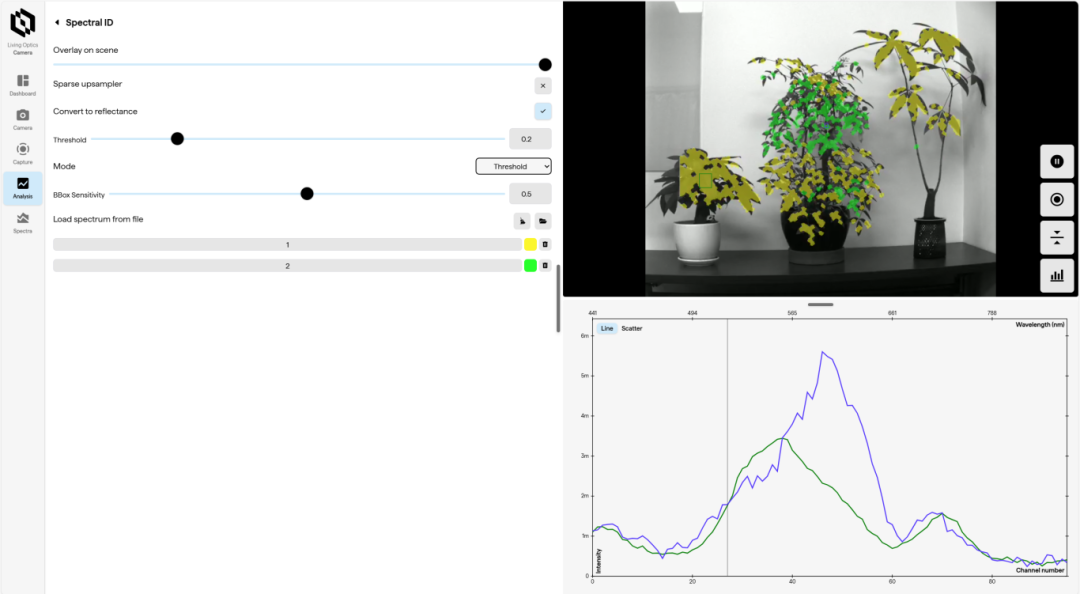
Task: Disable Convert to reflectance checkbox
Action: (543, 111)
